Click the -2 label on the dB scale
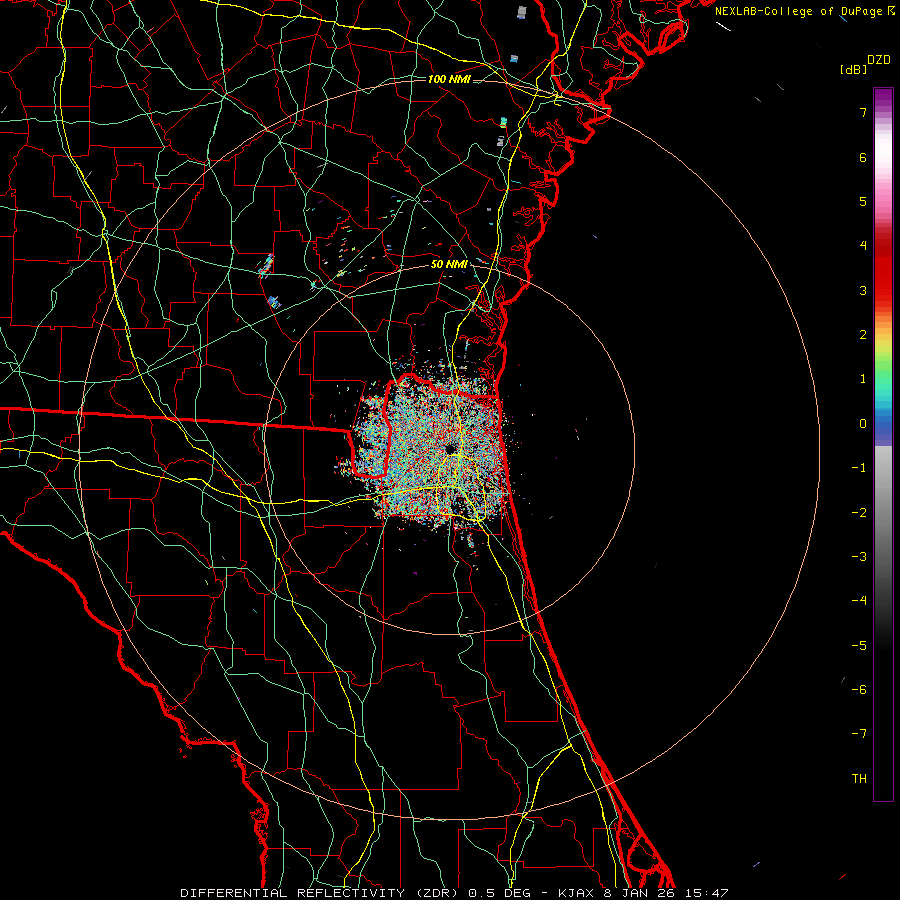This screenshot has width=900, height=900. tap(859, 513)
